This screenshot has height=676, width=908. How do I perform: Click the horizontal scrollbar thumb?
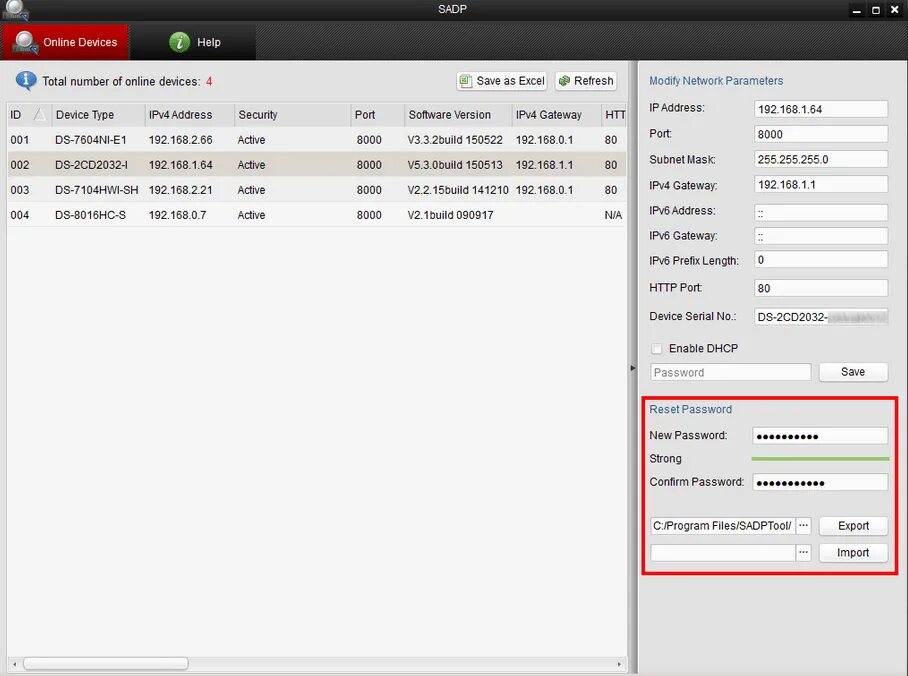click(105, 663)
